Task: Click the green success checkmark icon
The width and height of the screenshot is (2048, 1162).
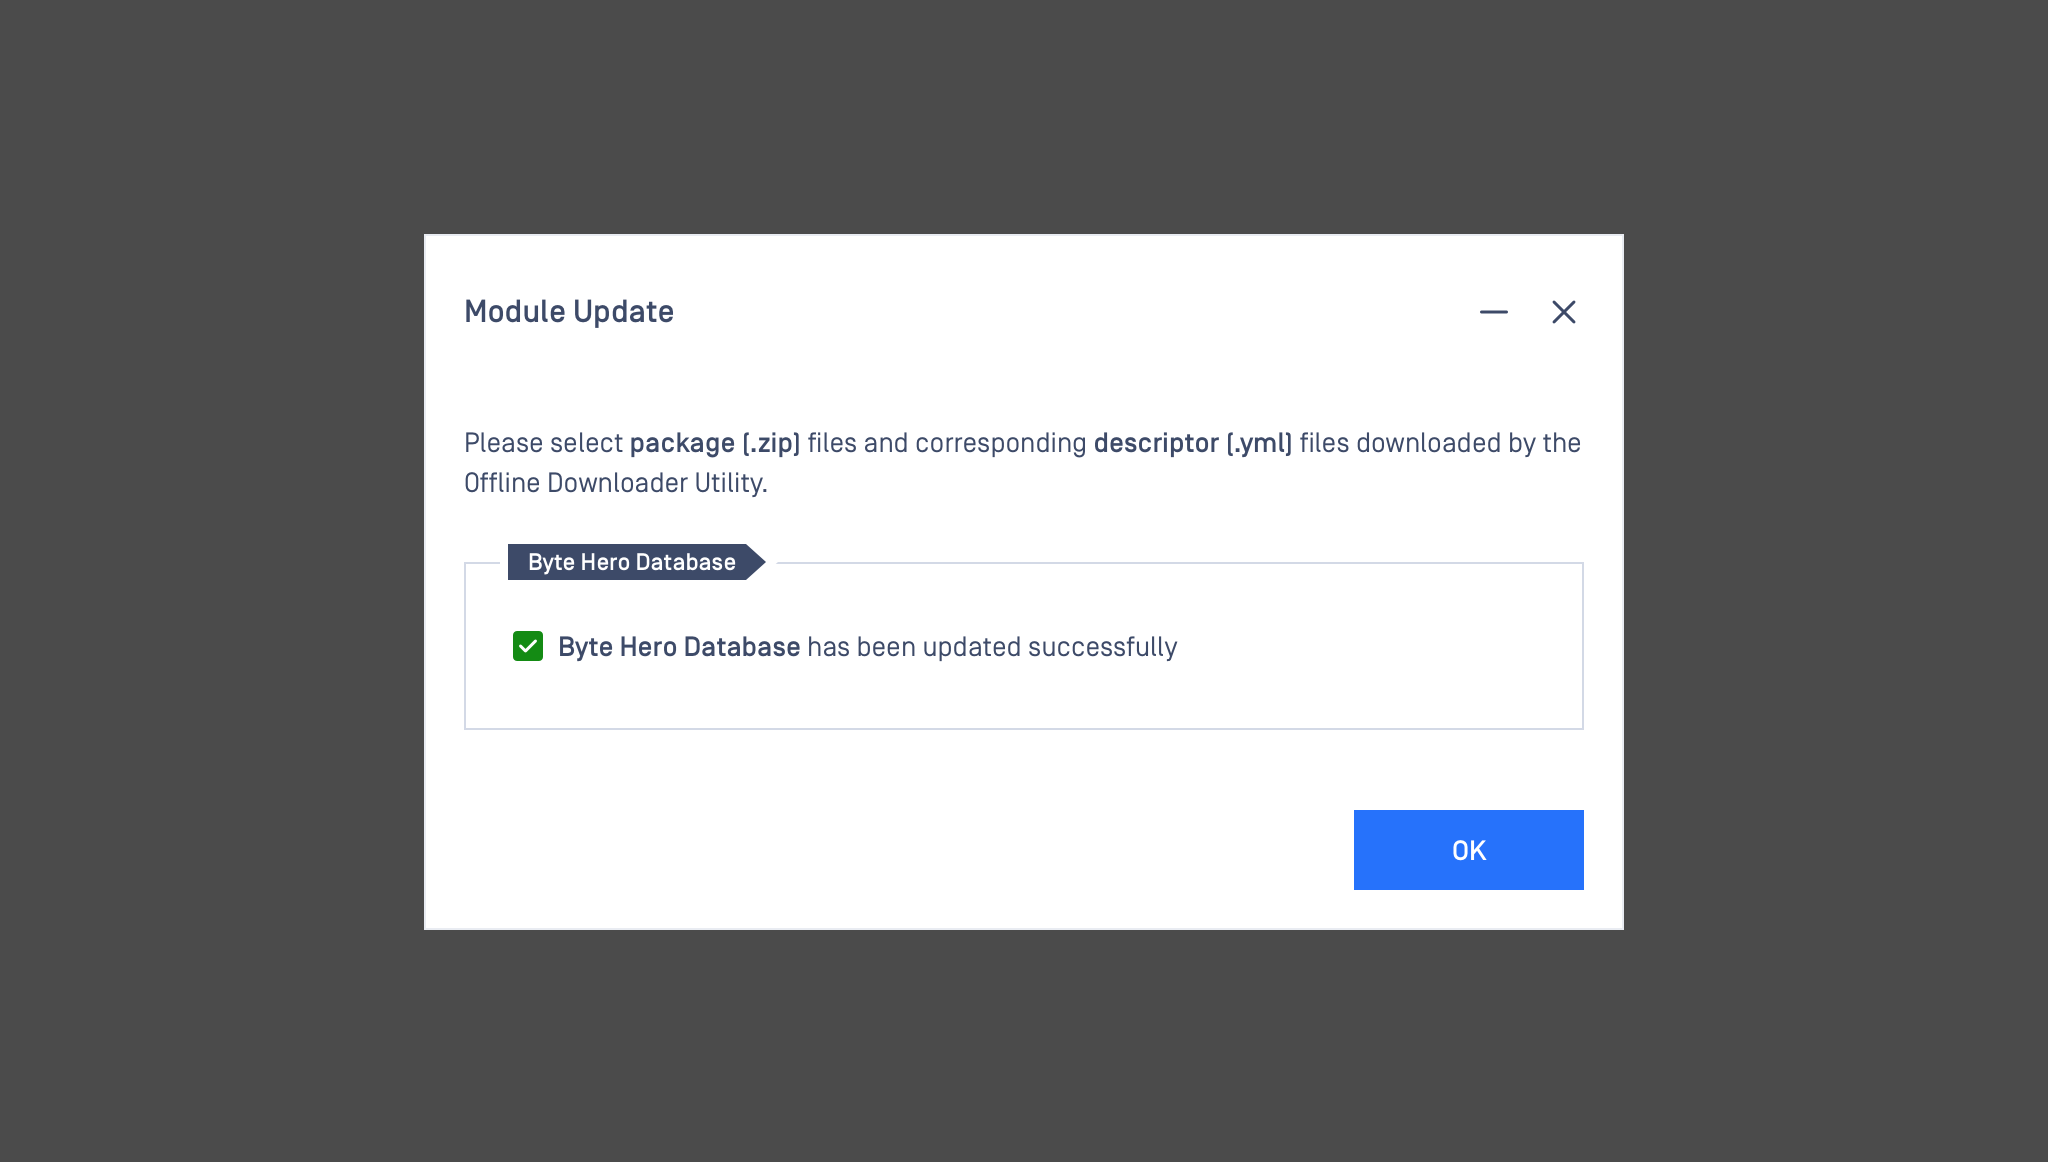Action: click(528, 646)
